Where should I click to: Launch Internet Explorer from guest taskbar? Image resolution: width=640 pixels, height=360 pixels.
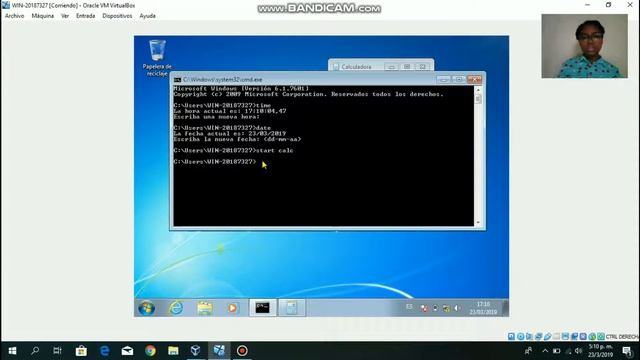(176, 308)
